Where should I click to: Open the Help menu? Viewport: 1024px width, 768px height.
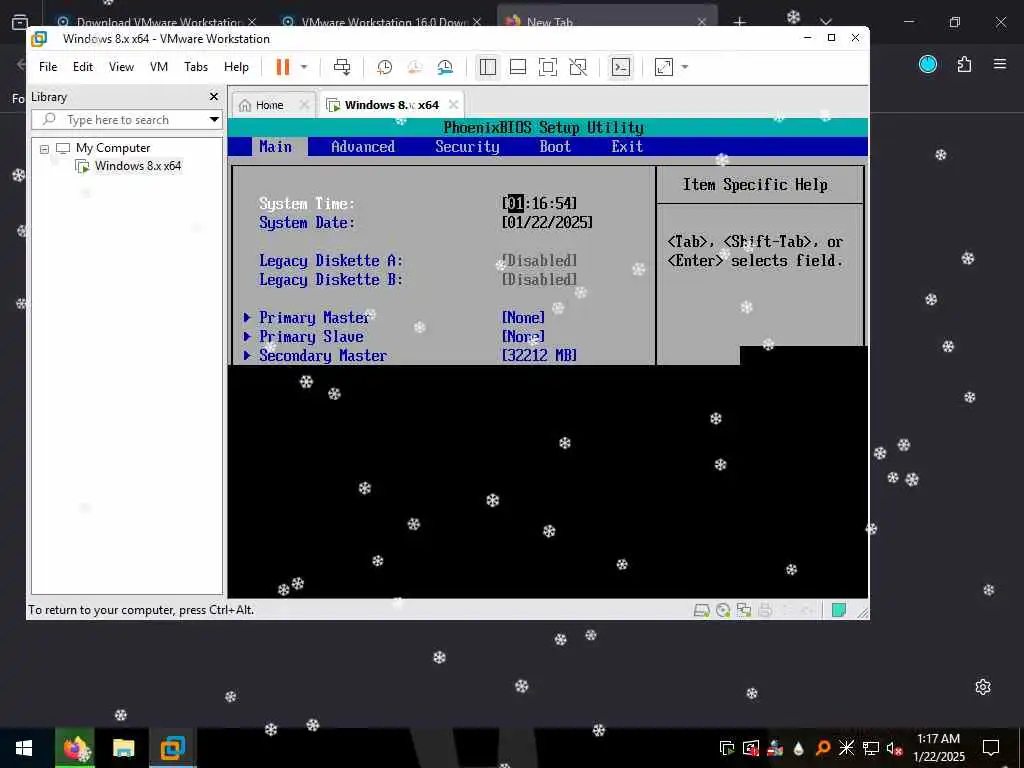[236, 67]
